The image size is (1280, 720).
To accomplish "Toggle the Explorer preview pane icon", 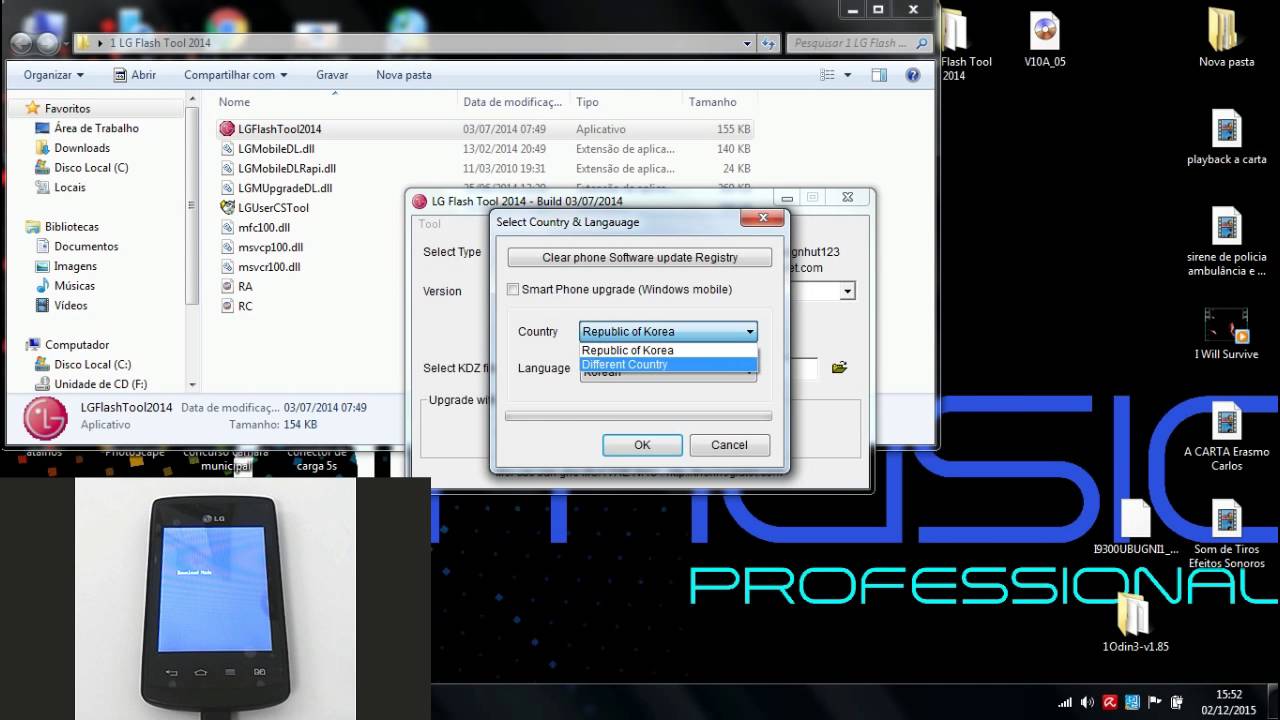I will [879, 75].
